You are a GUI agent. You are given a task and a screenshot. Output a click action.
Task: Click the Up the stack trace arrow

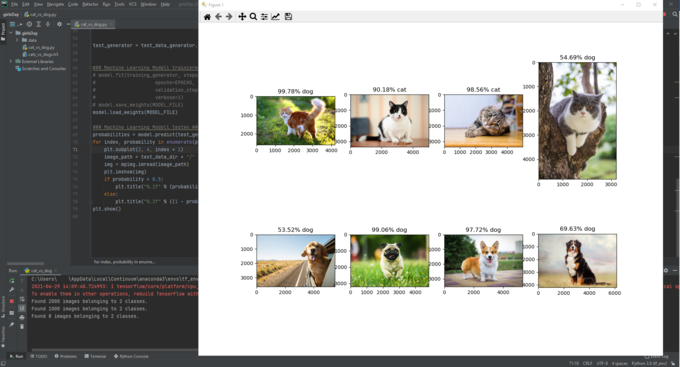point(22,281)
